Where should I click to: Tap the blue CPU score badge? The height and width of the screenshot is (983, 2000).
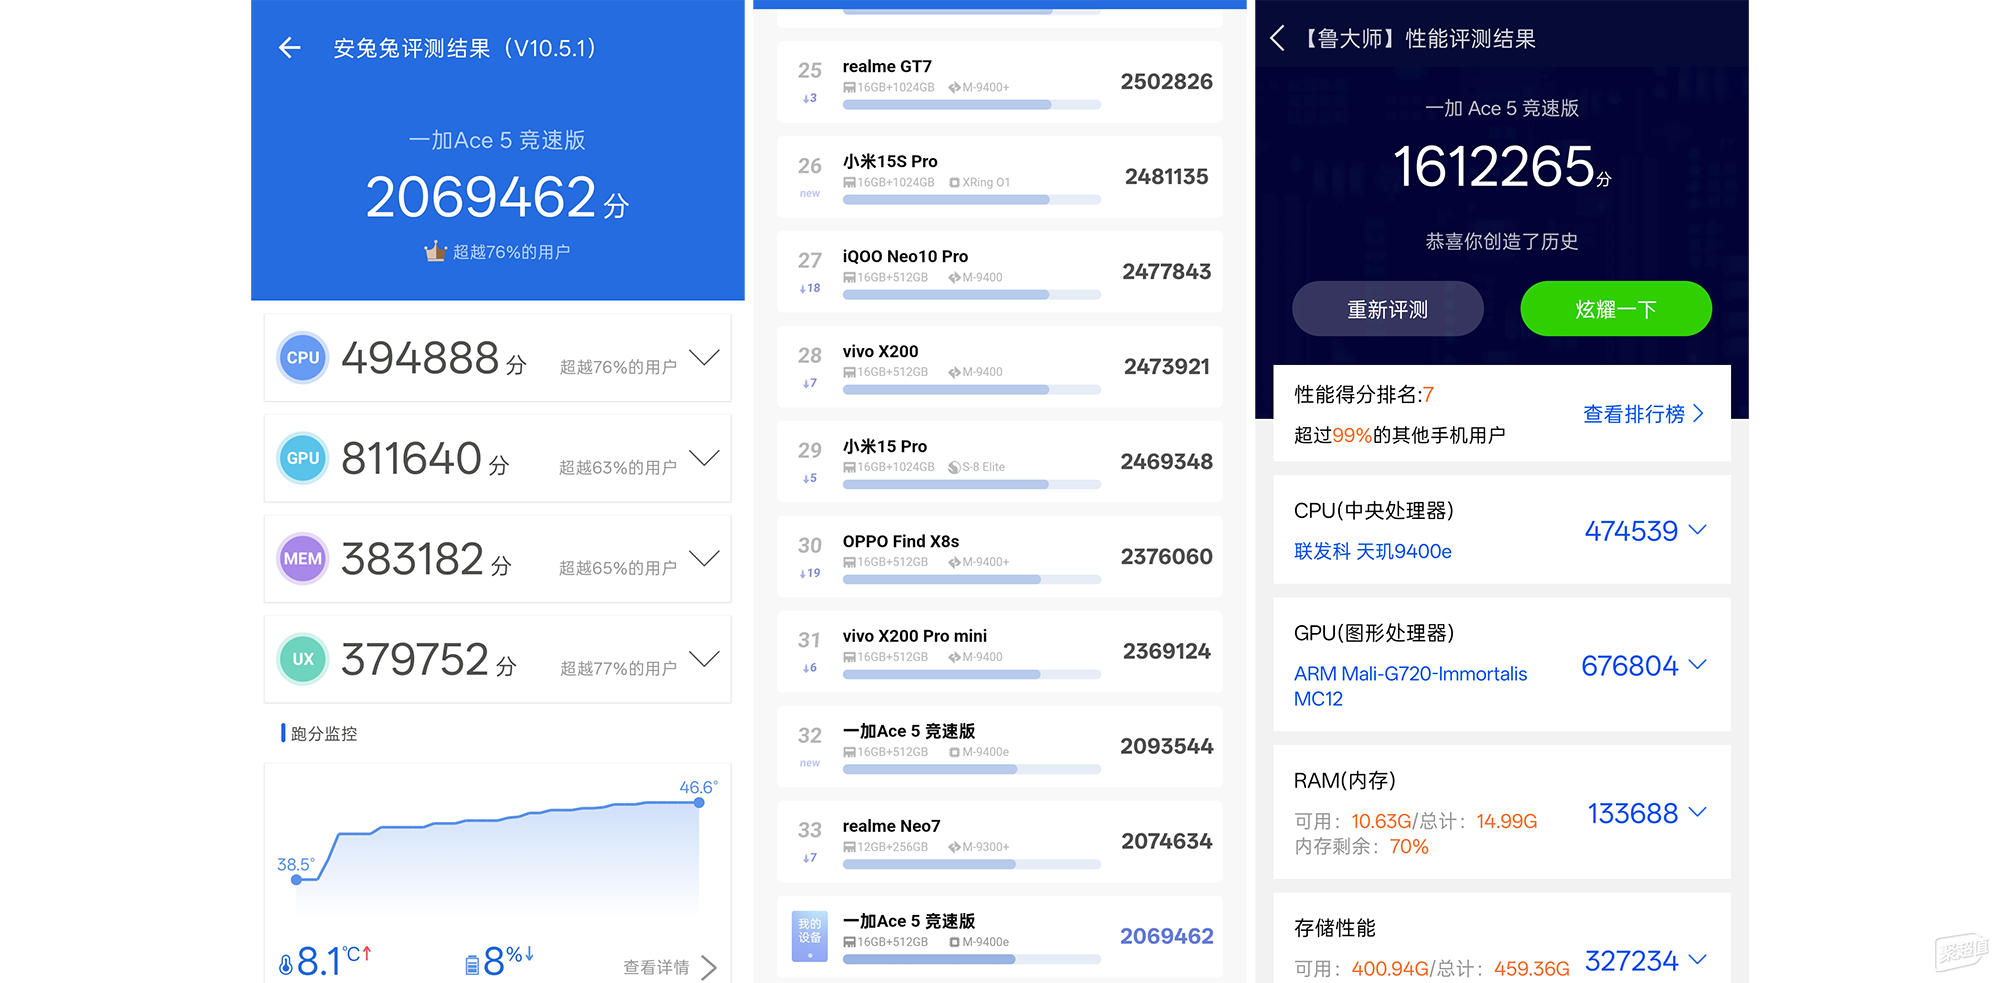[303, 357]
